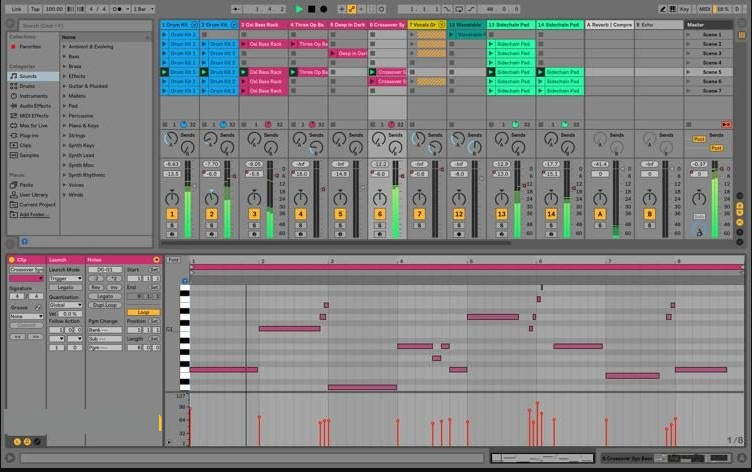This screenshot has width=752, height=472.
Task: Arm recording with the round Record button
Action: pos(324,9)
